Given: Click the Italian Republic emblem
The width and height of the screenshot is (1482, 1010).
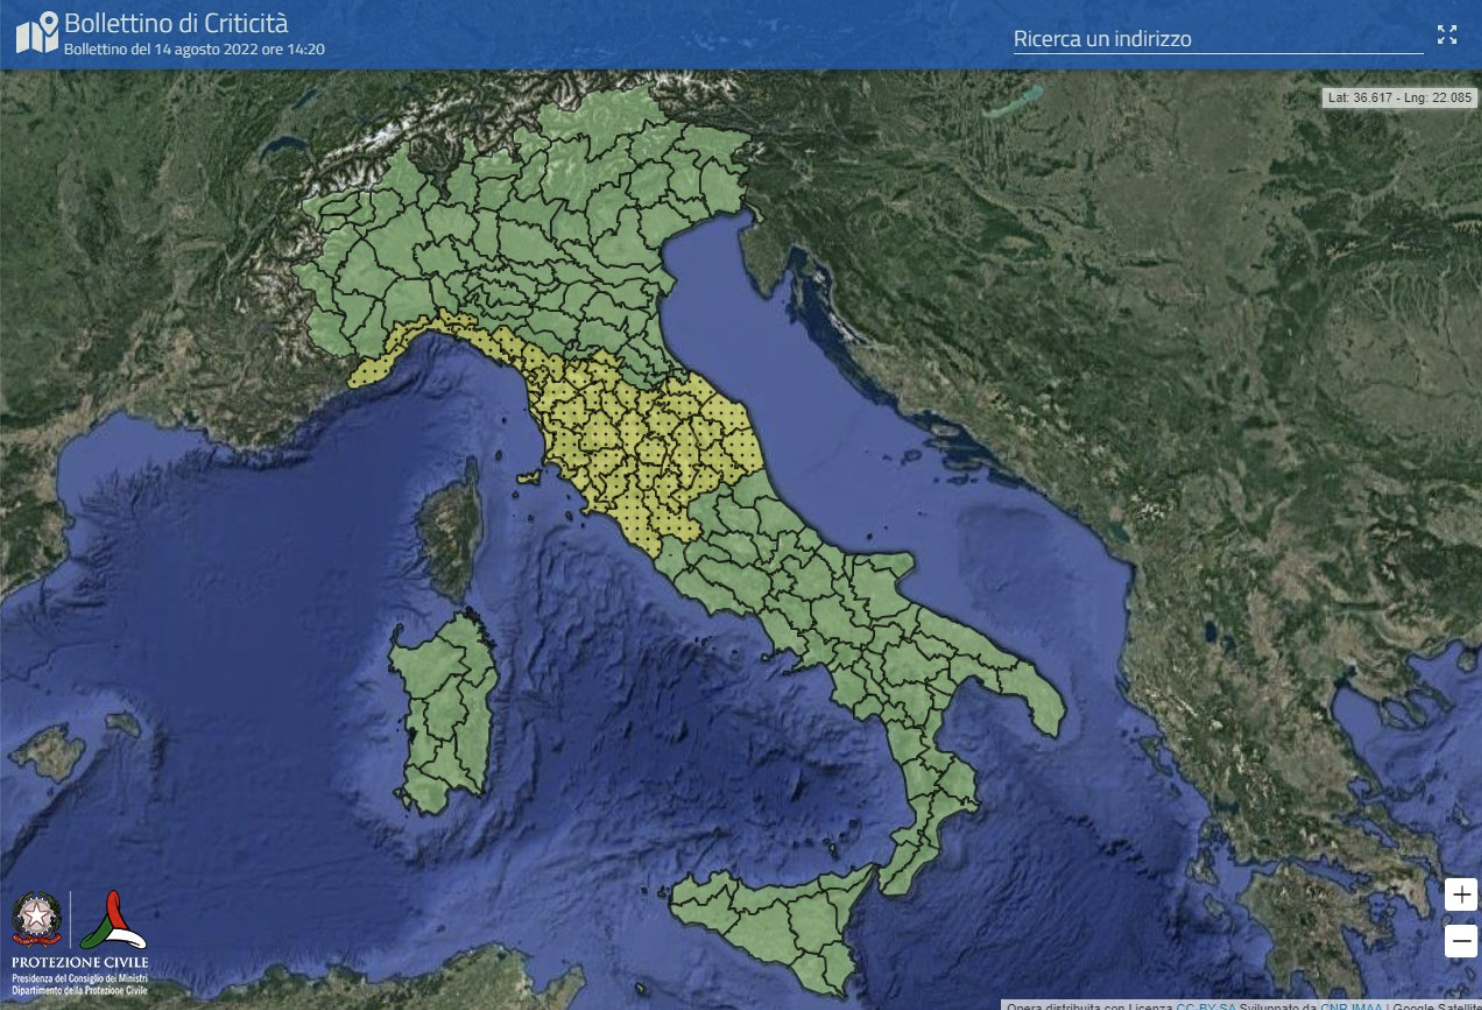Looking at the screenshot, I should [x=37, y=918].
